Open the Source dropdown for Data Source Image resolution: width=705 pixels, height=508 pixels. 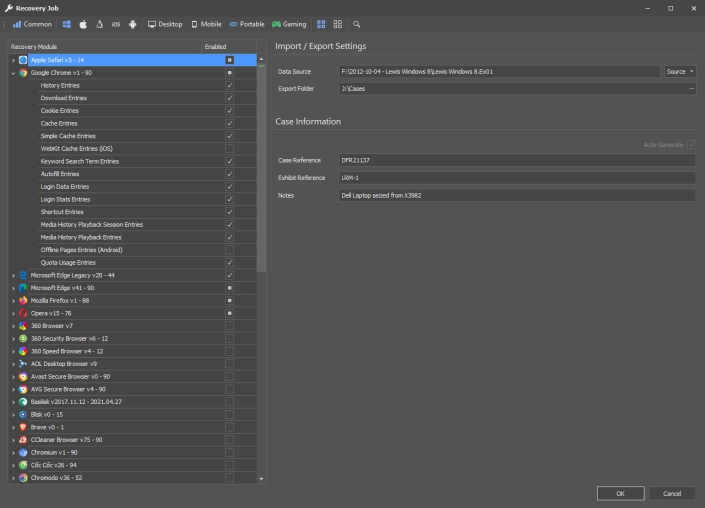coord(680,72)
